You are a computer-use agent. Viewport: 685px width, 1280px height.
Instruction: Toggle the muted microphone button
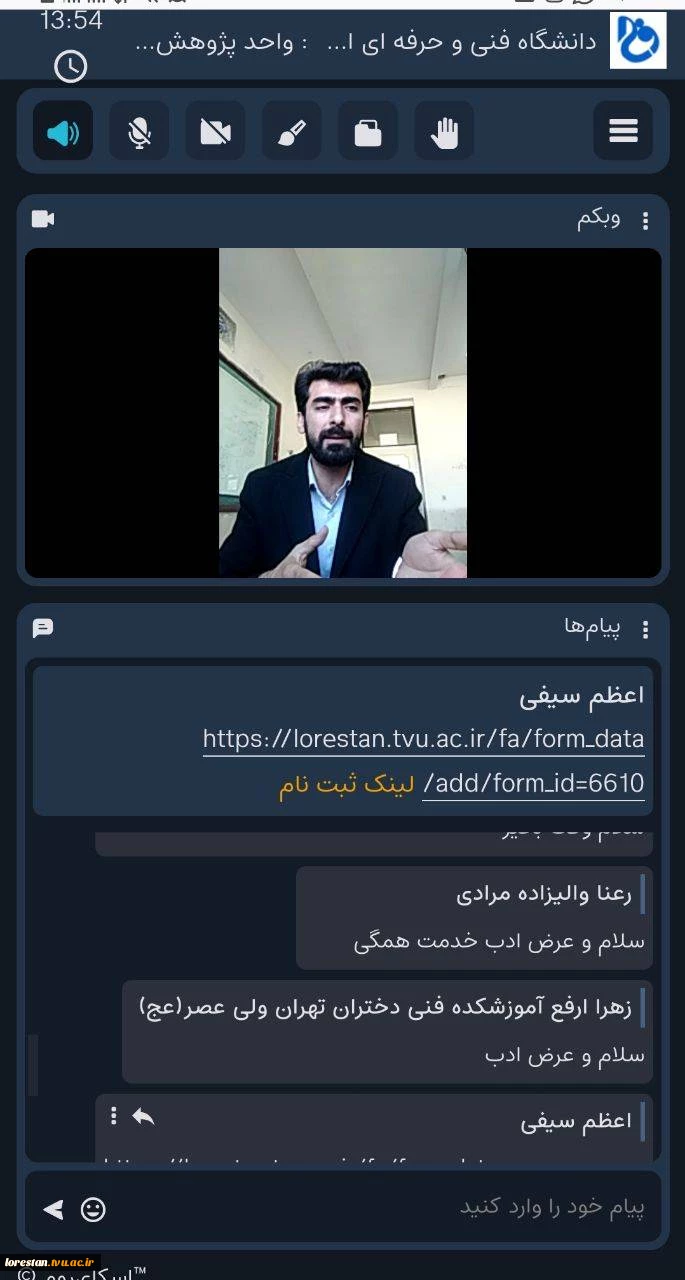139,131
